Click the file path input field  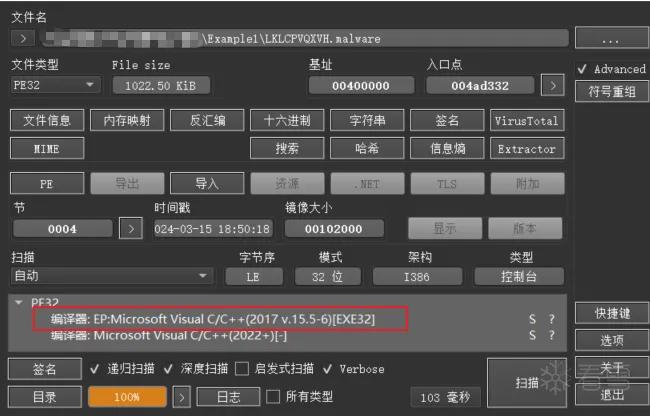tap(305, 39)
